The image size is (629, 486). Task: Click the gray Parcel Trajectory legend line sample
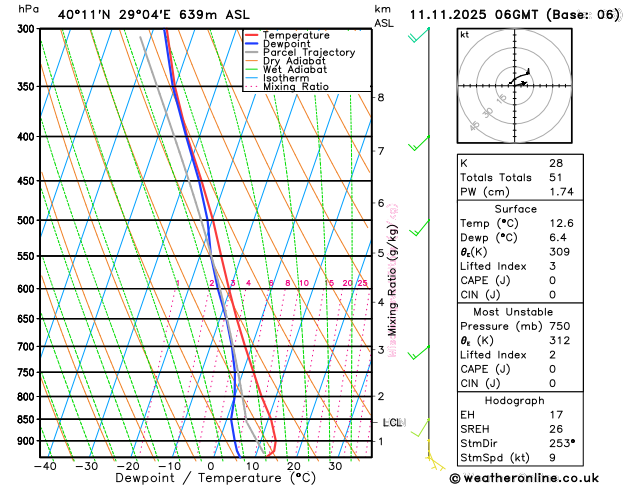click(x=251, y=52)
